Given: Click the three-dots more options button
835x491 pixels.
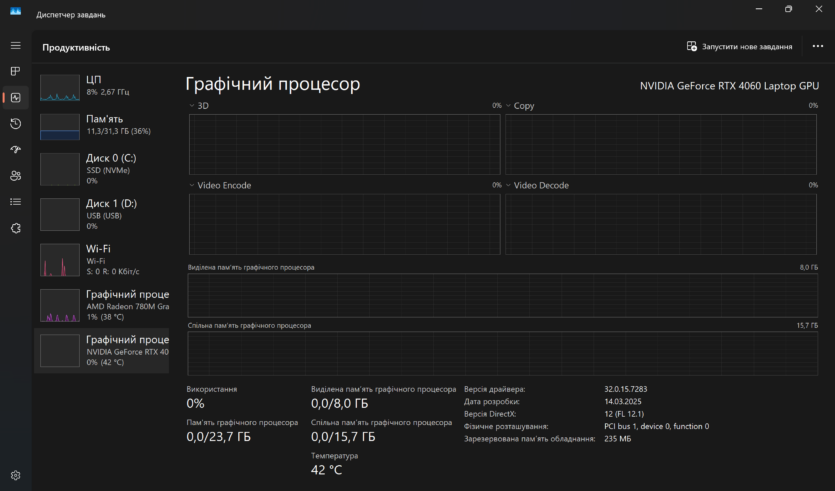Looking at the screenshot, I should pyautogui.click(x=817, y=46).
